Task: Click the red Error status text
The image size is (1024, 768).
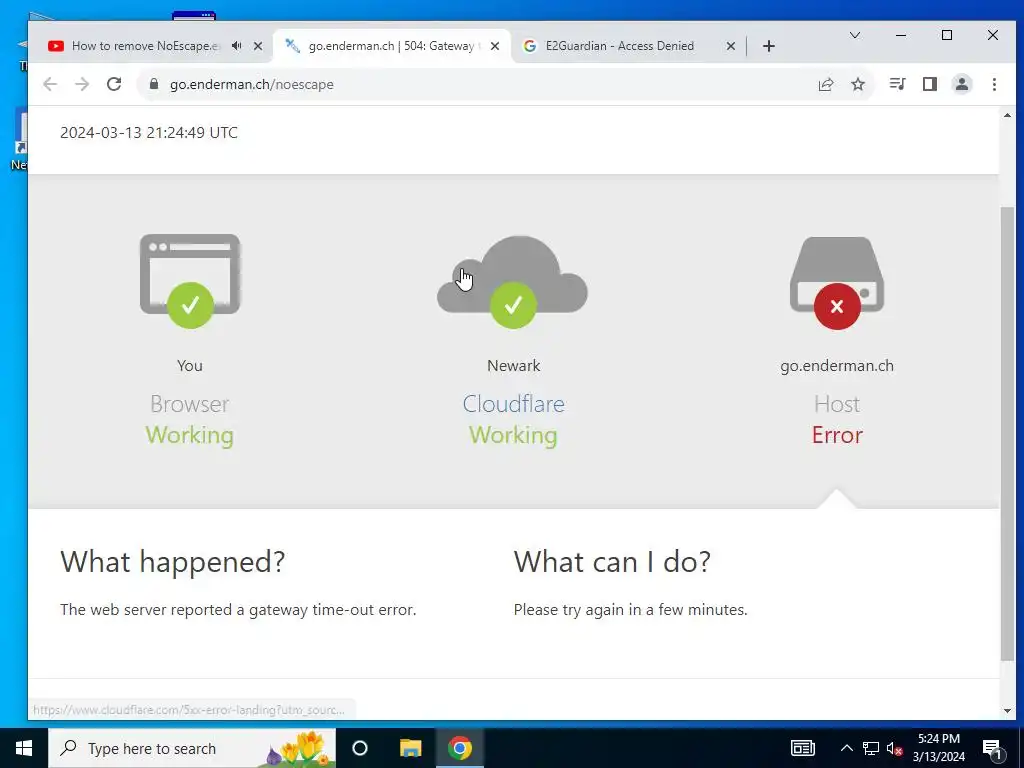Action: 837,435
